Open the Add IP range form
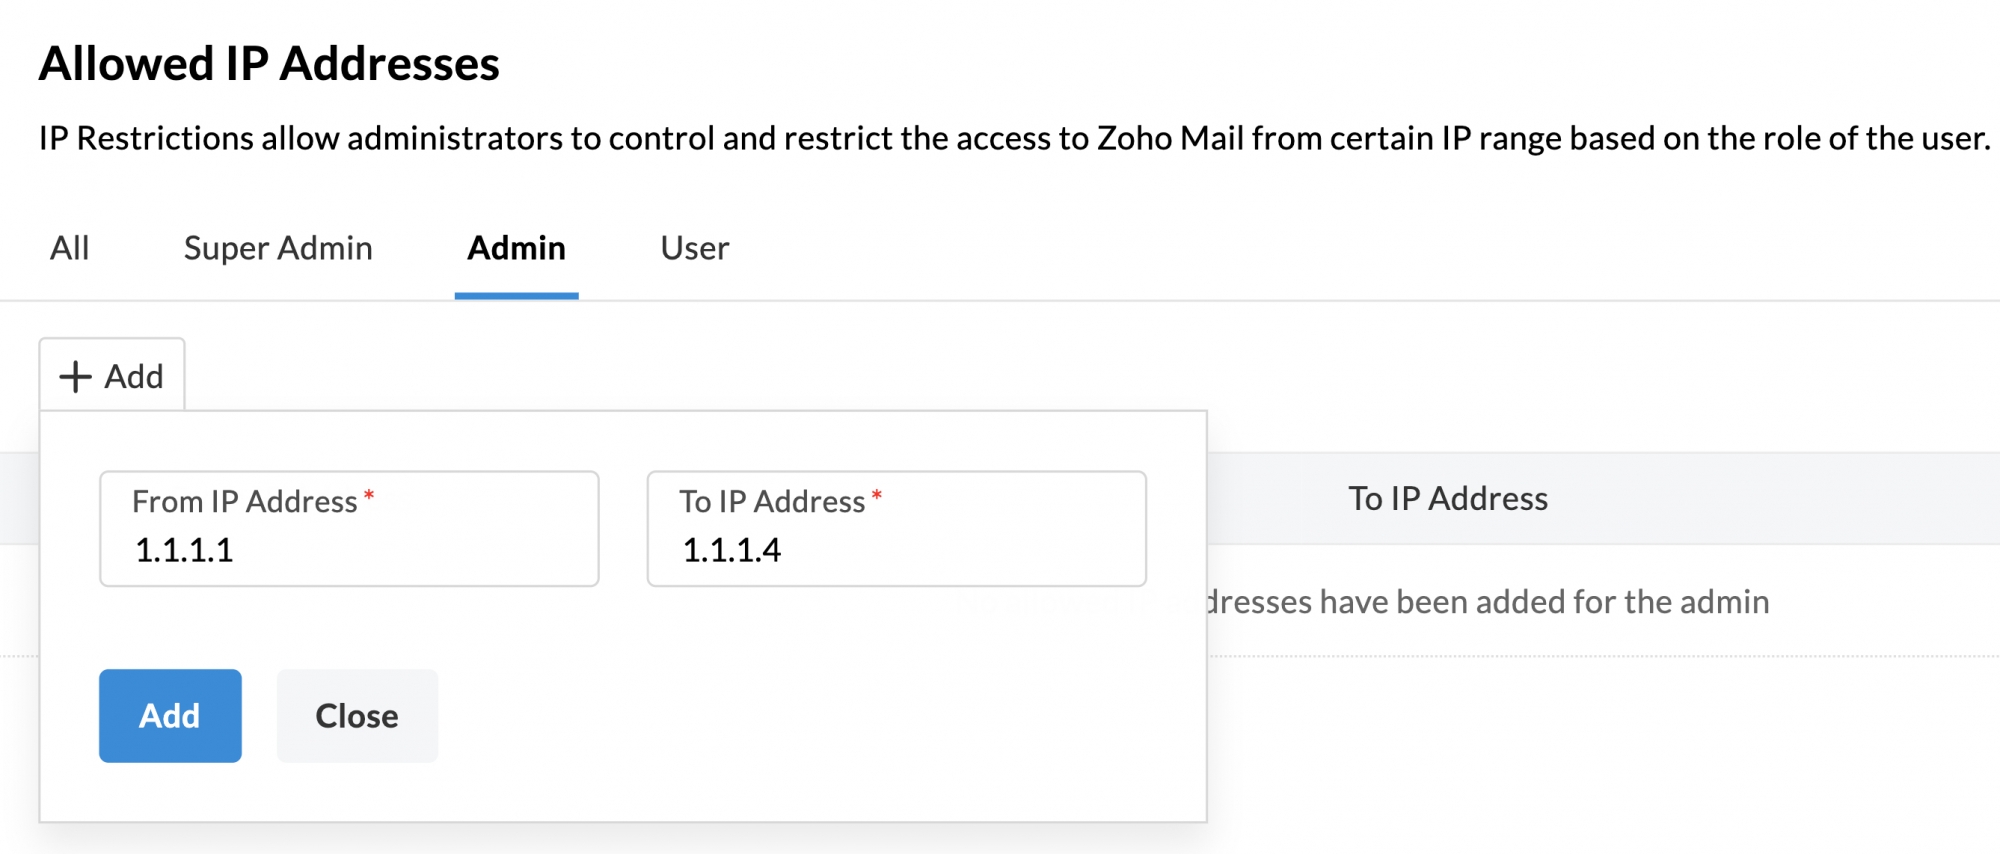 (112, 376)
